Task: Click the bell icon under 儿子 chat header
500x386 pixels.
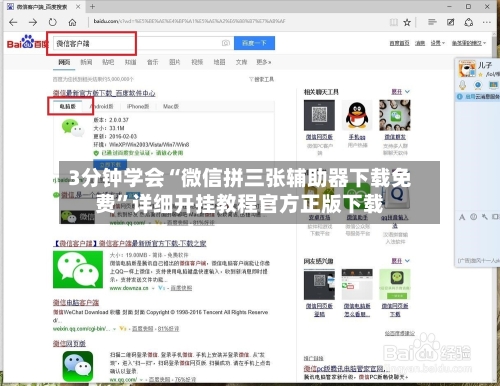Action: pyautogui.click(x=462, y=85)
